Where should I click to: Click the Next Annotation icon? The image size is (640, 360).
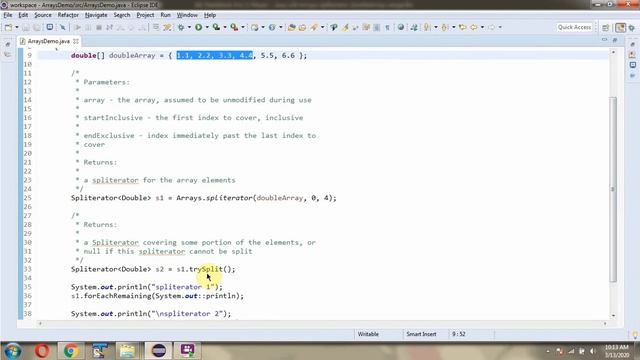[427, 27]
